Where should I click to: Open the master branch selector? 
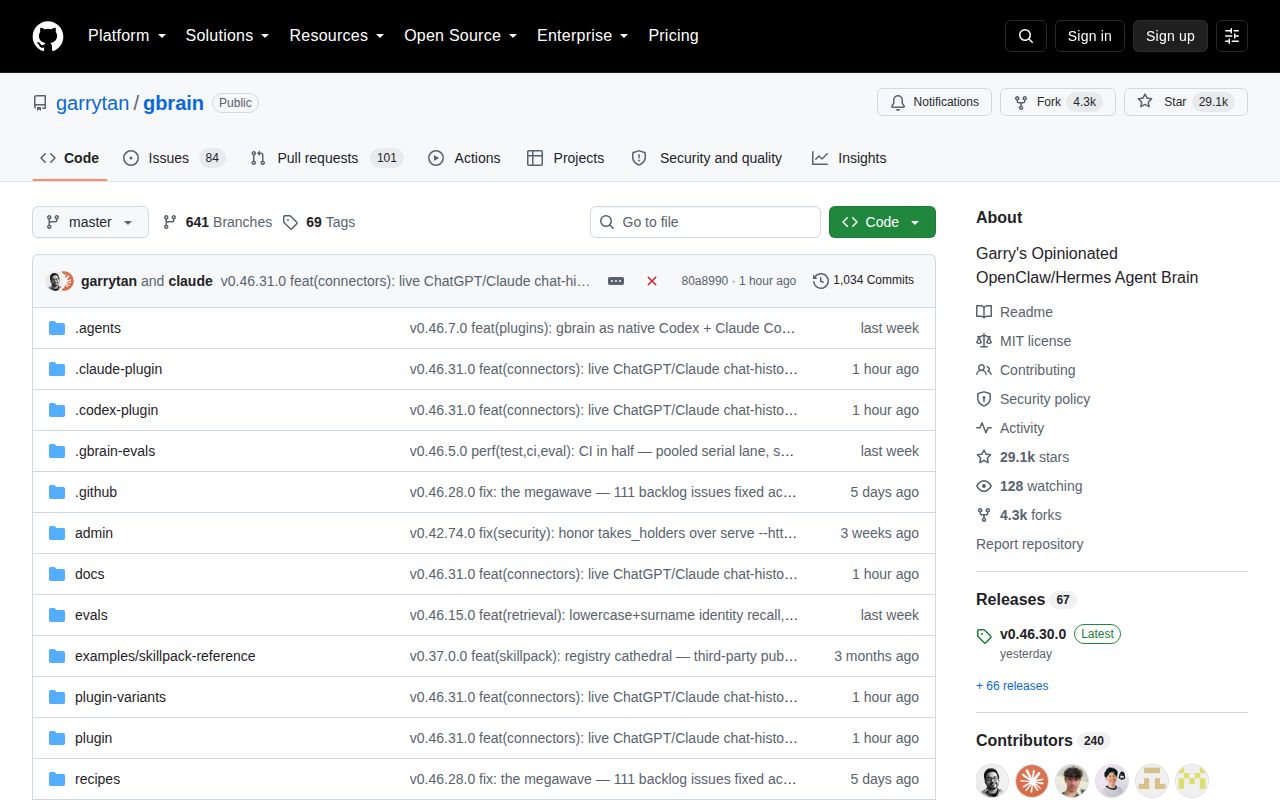pyautogui.click(x=90, y=222)
